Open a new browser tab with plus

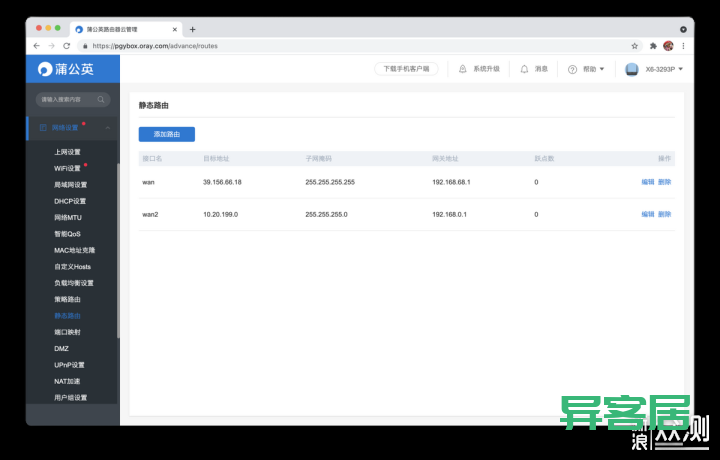(192, 29)
